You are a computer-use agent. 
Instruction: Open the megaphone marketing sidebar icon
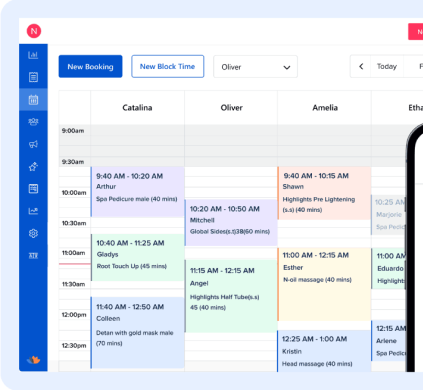(x=33, y=144)
